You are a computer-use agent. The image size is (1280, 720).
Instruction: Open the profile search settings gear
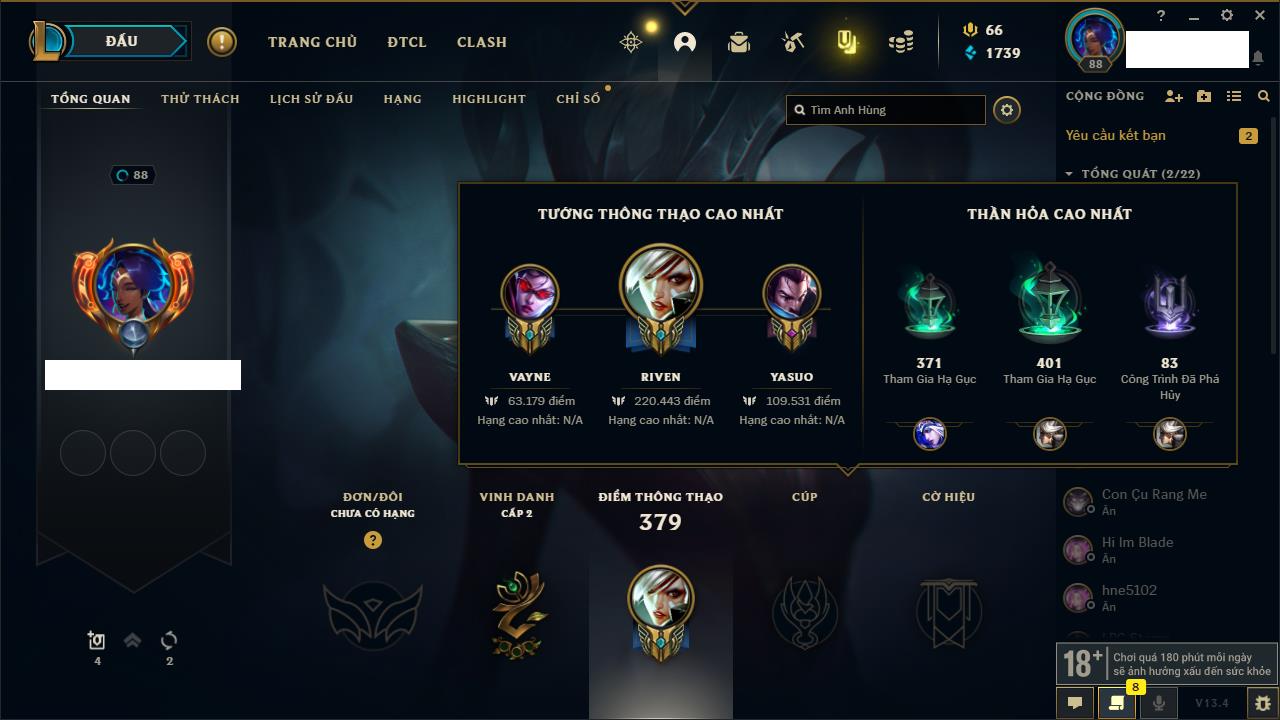coord(1007,110)
